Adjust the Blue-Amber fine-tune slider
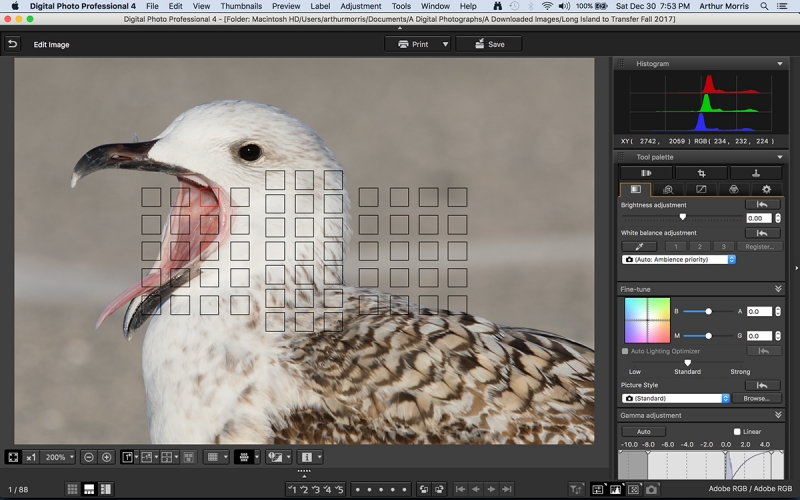The image size is (800, 500). tap(708, 311)
